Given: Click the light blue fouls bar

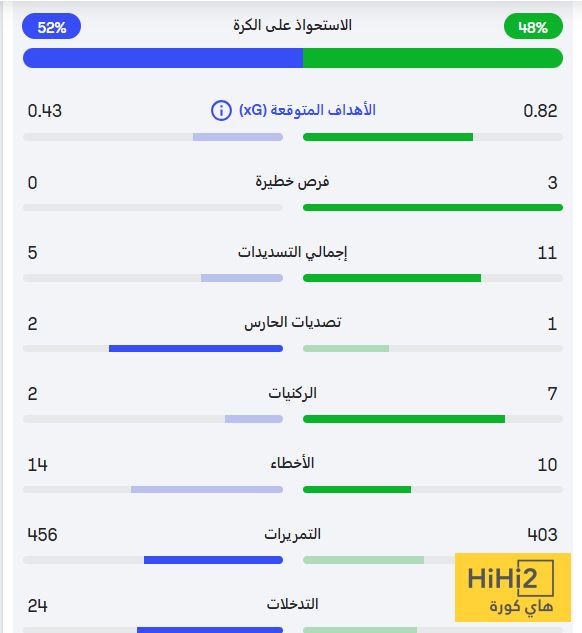Looking at the screenshot, I should (x=207, y=490).
